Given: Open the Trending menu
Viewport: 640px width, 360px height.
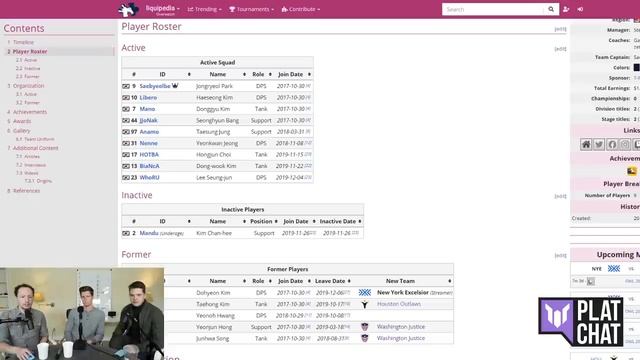Looking at the screenshot, I should tap(204, 9).
